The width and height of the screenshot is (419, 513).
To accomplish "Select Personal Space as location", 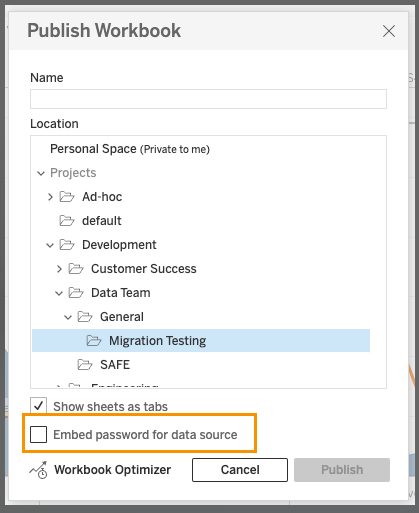I will (x=130, y=149).
